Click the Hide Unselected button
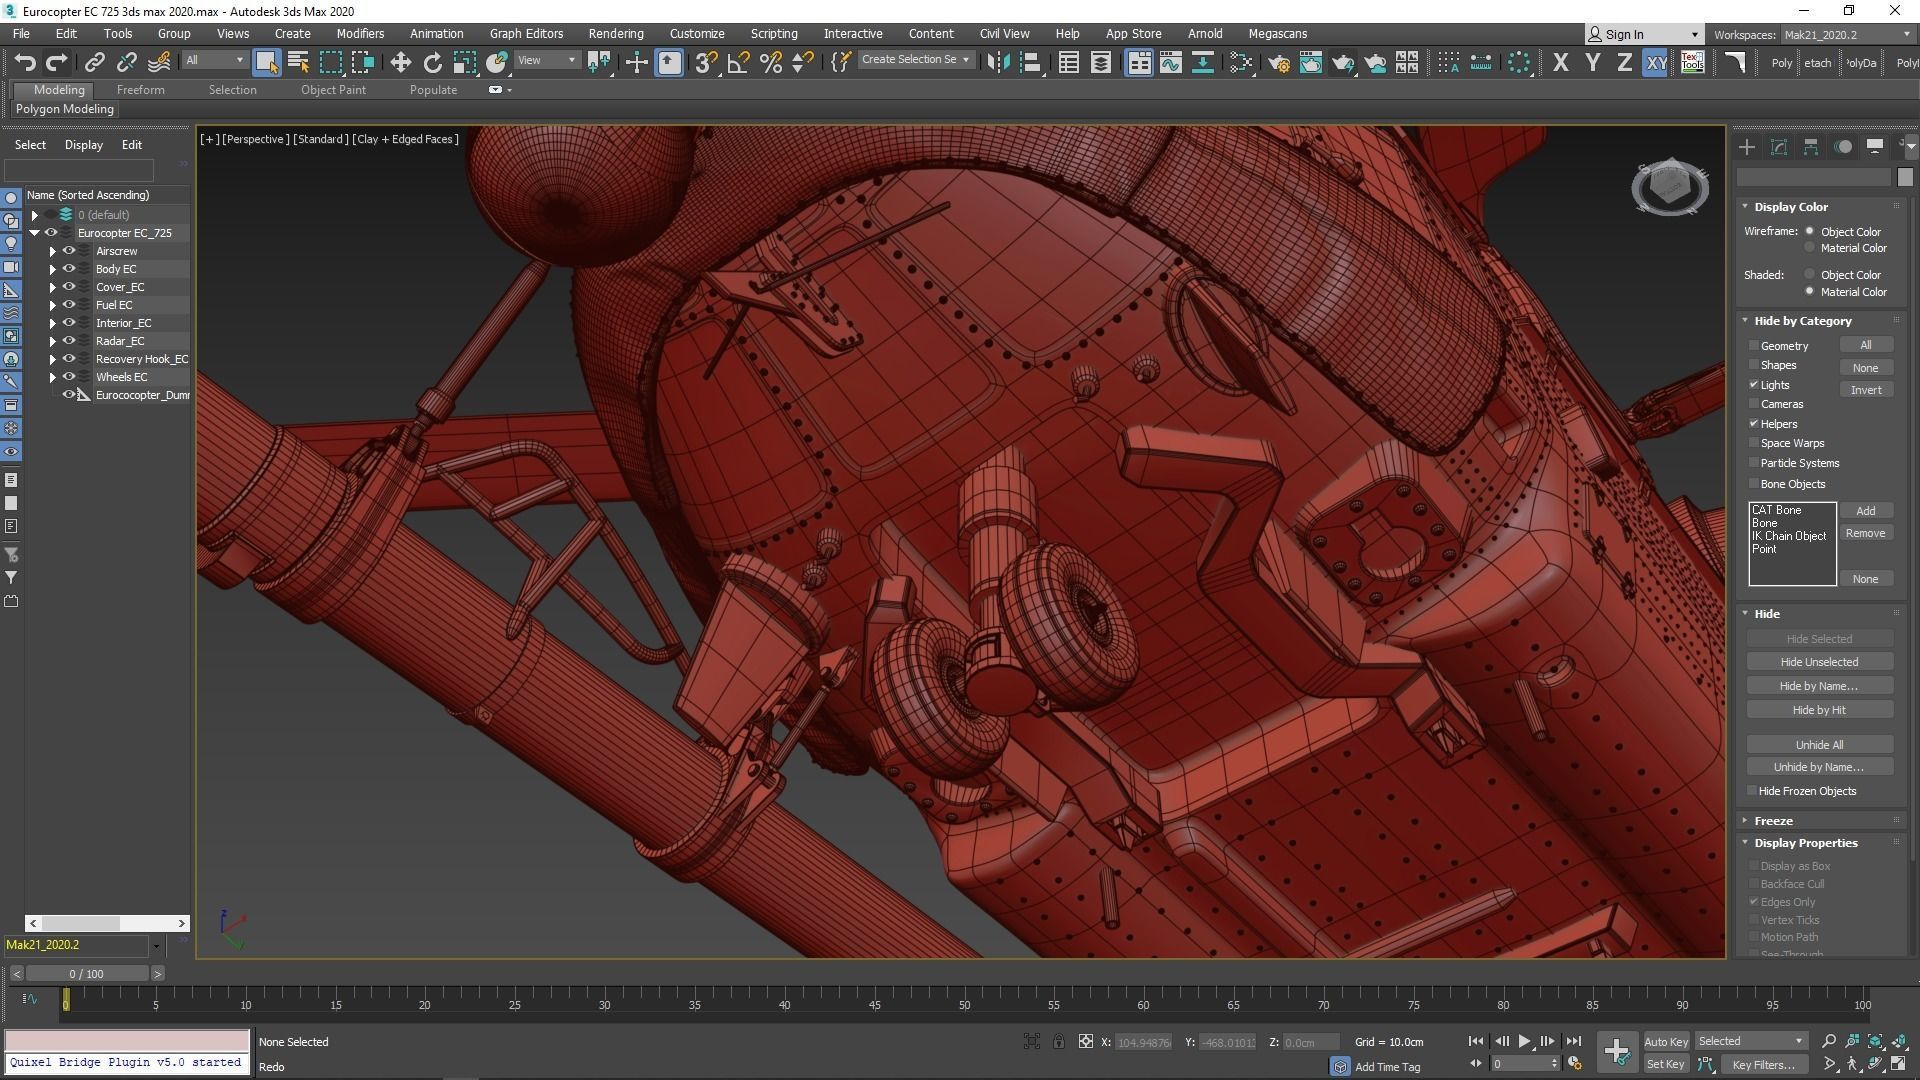 (x=1818, y=662)
